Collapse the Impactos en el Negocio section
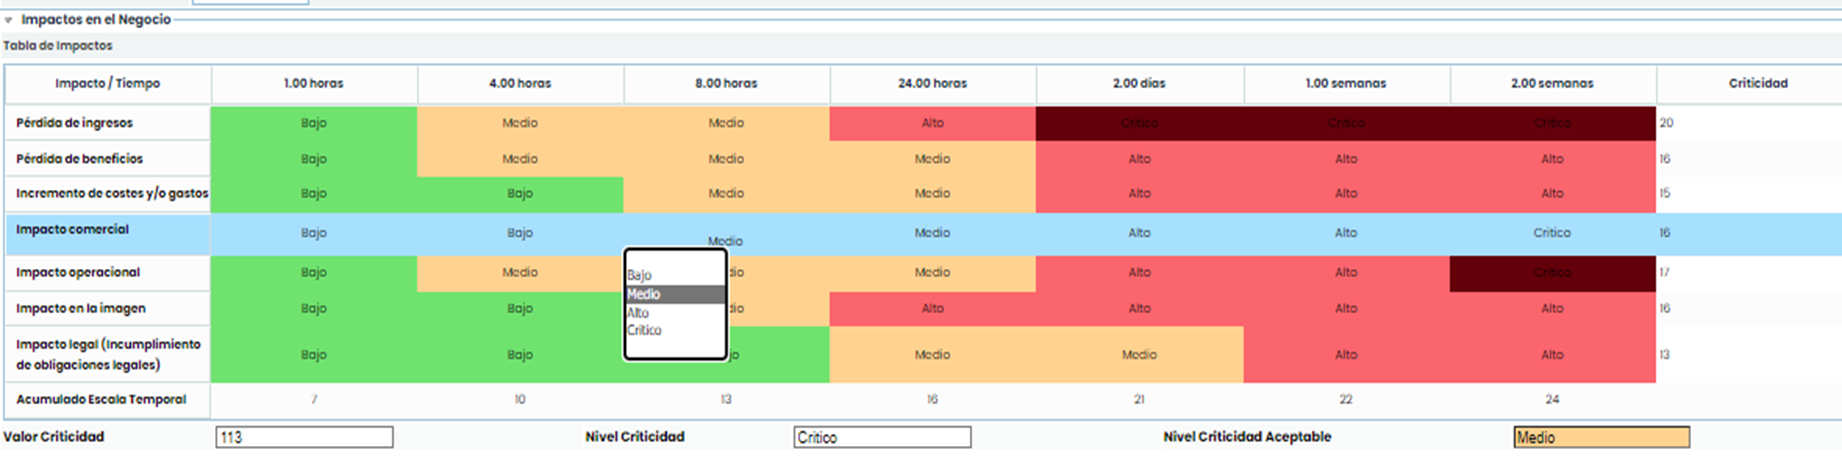The image size is (1842, 462). tap(9, 20)
